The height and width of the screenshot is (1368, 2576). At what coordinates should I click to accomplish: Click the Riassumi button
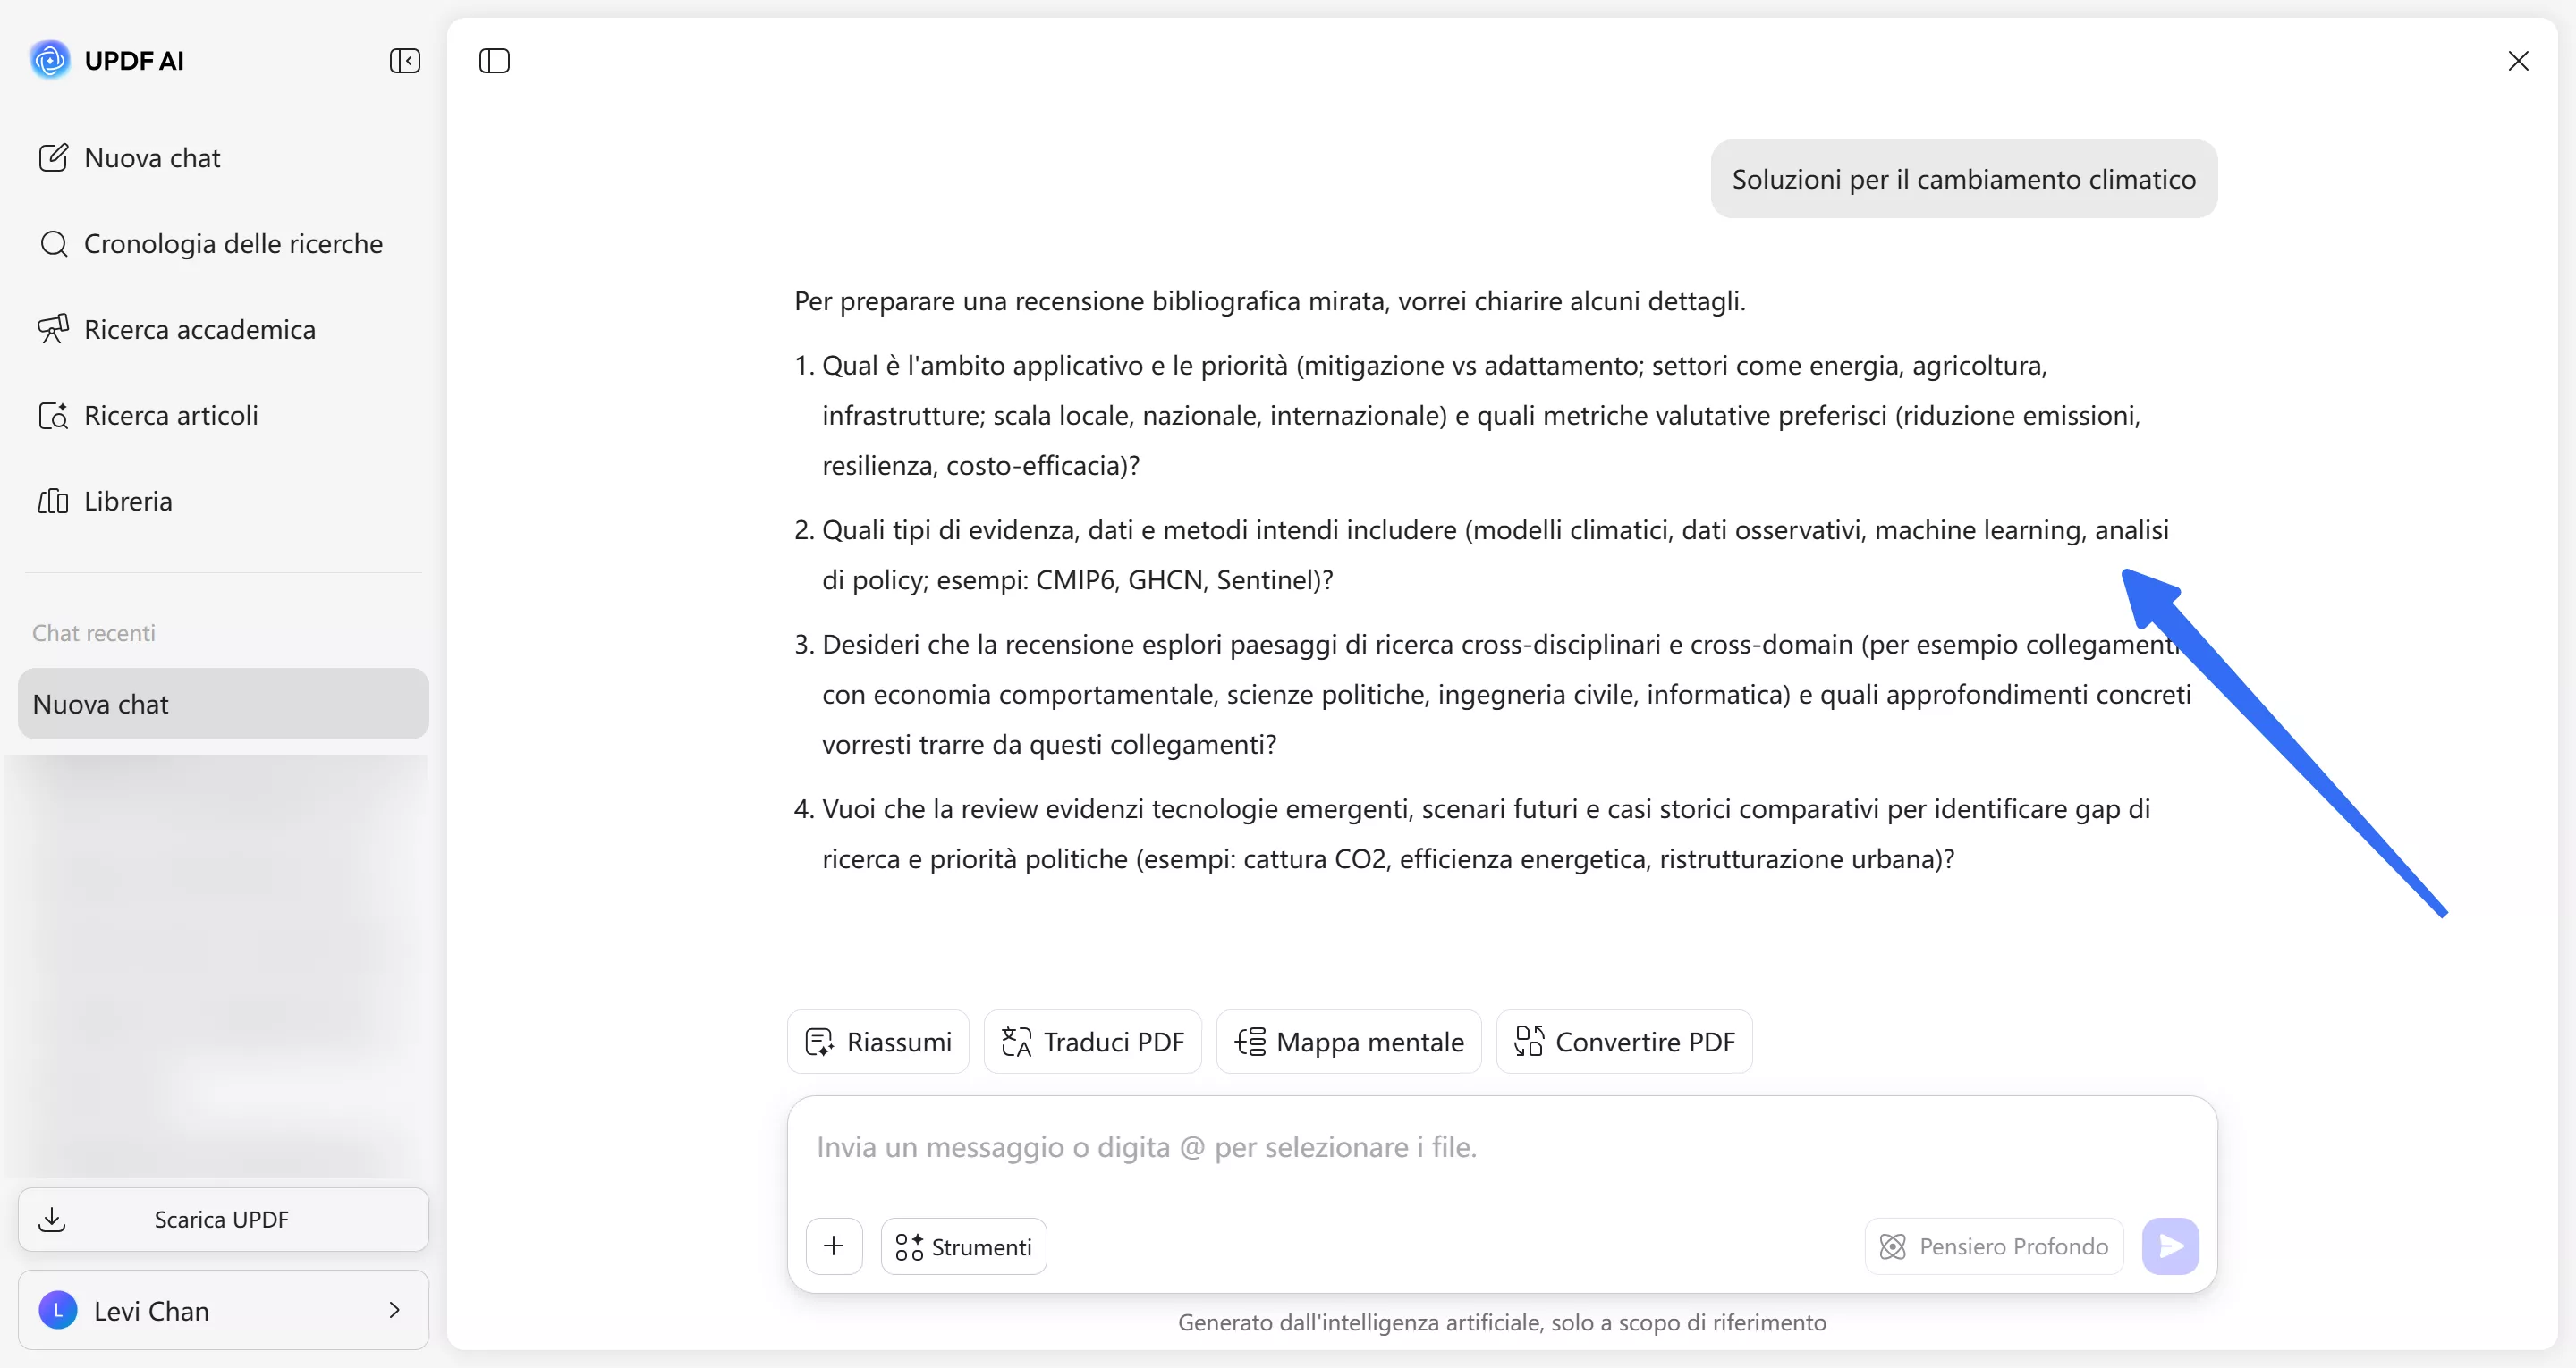(877, 1041)
